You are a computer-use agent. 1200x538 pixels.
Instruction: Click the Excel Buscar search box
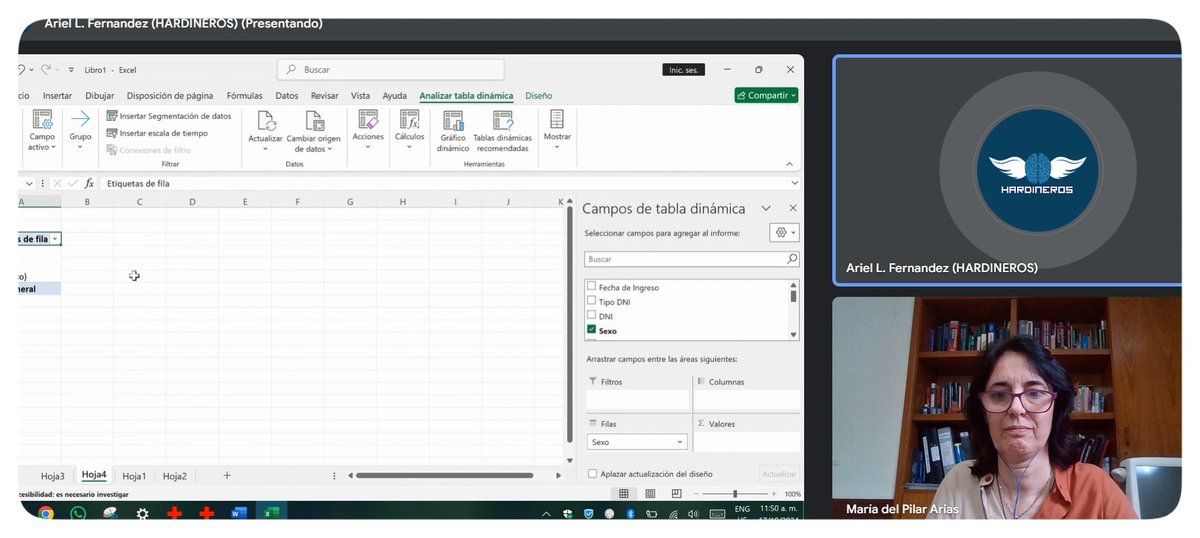(x=391, y=70)
